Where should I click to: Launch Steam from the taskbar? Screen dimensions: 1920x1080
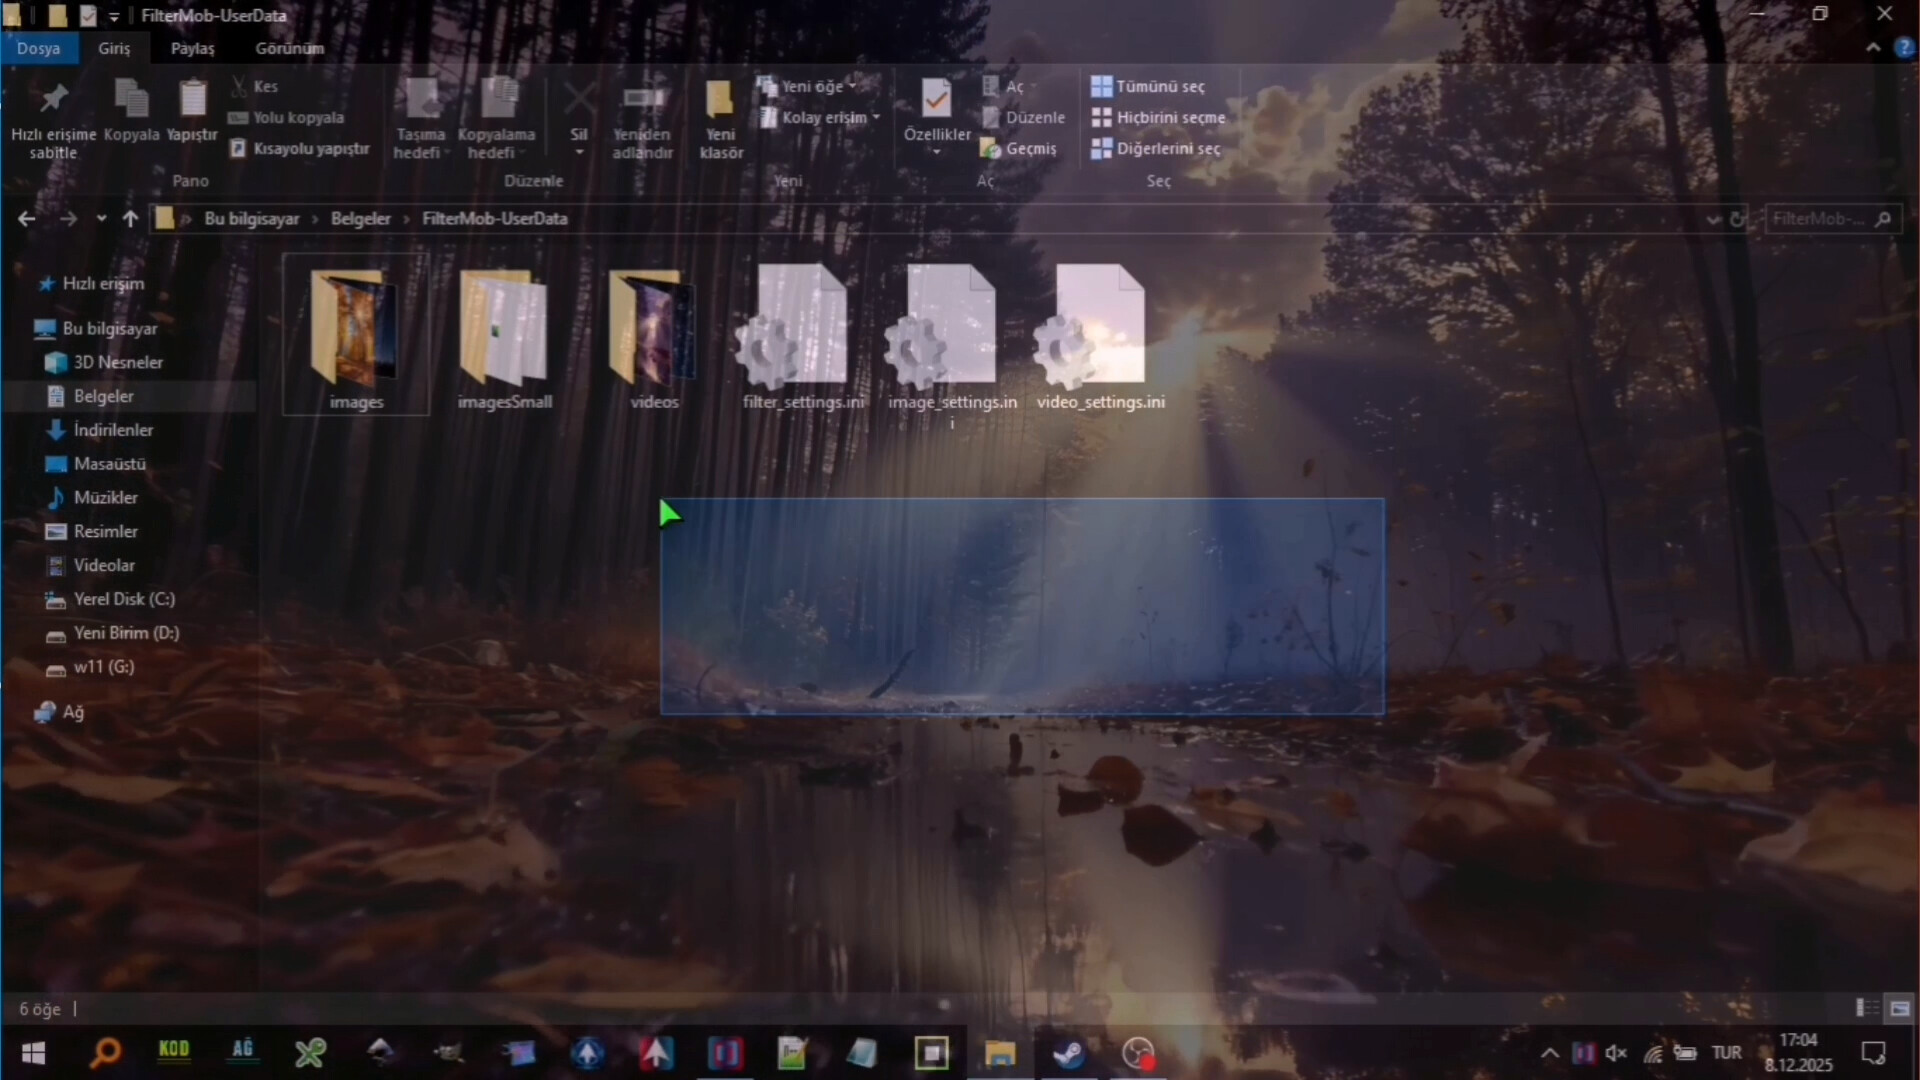point(1068,1053)
